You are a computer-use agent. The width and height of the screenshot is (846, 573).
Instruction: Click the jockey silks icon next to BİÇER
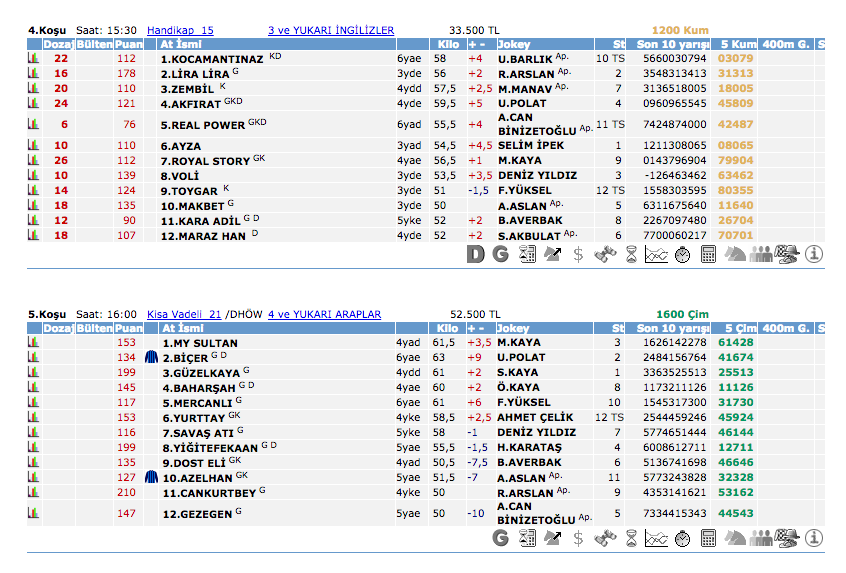152,357
